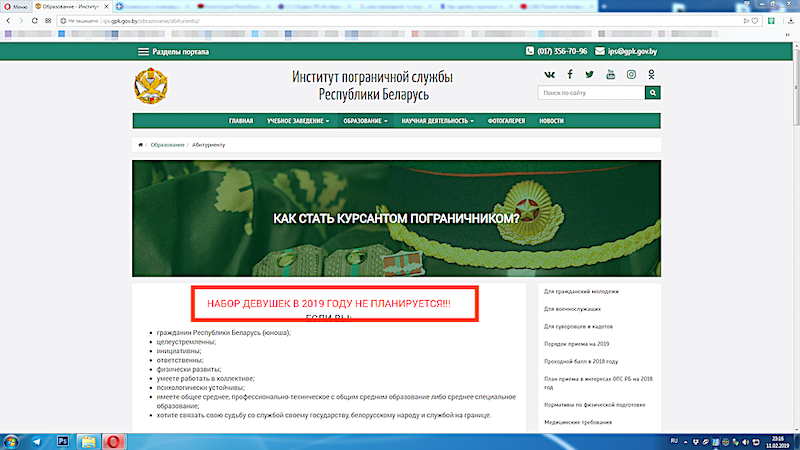Open the Odnoklassniki social icon

click(x=651, y=74)
